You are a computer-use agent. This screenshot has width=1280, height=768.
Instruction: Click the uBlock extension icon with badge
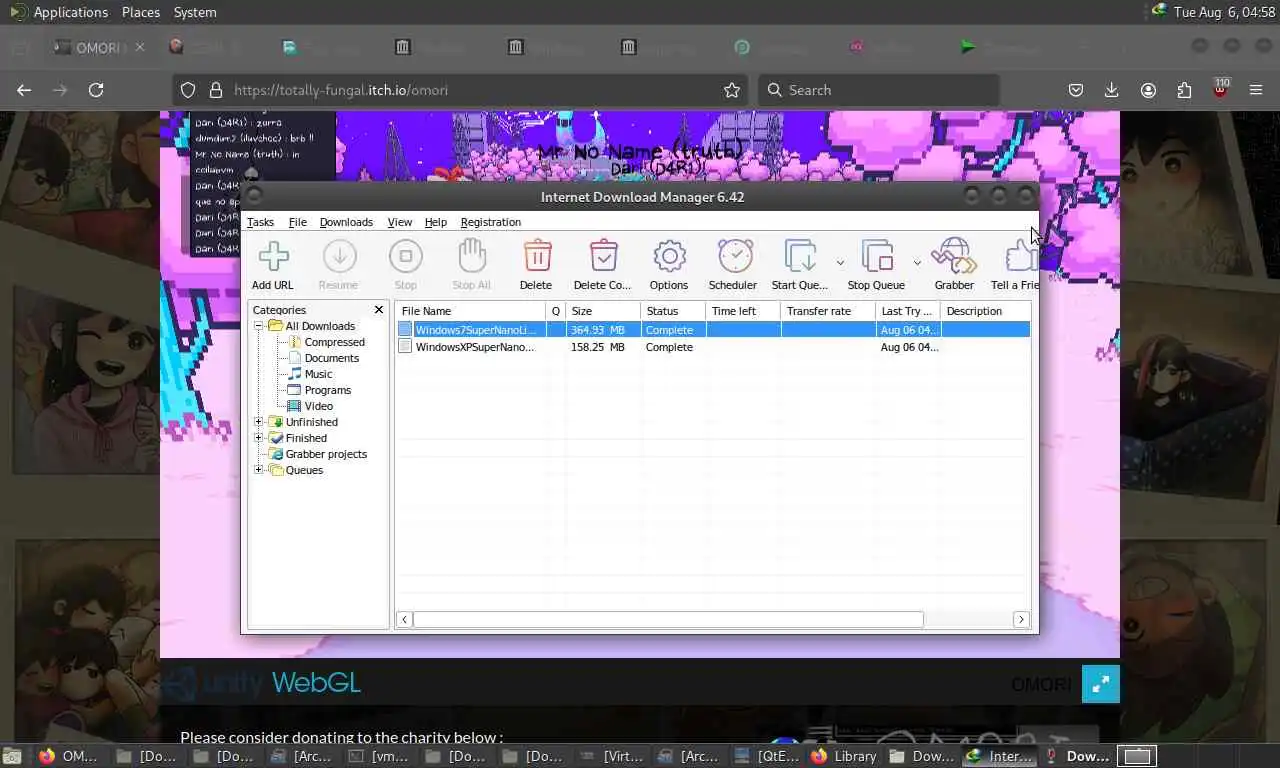pos(1220,88)
